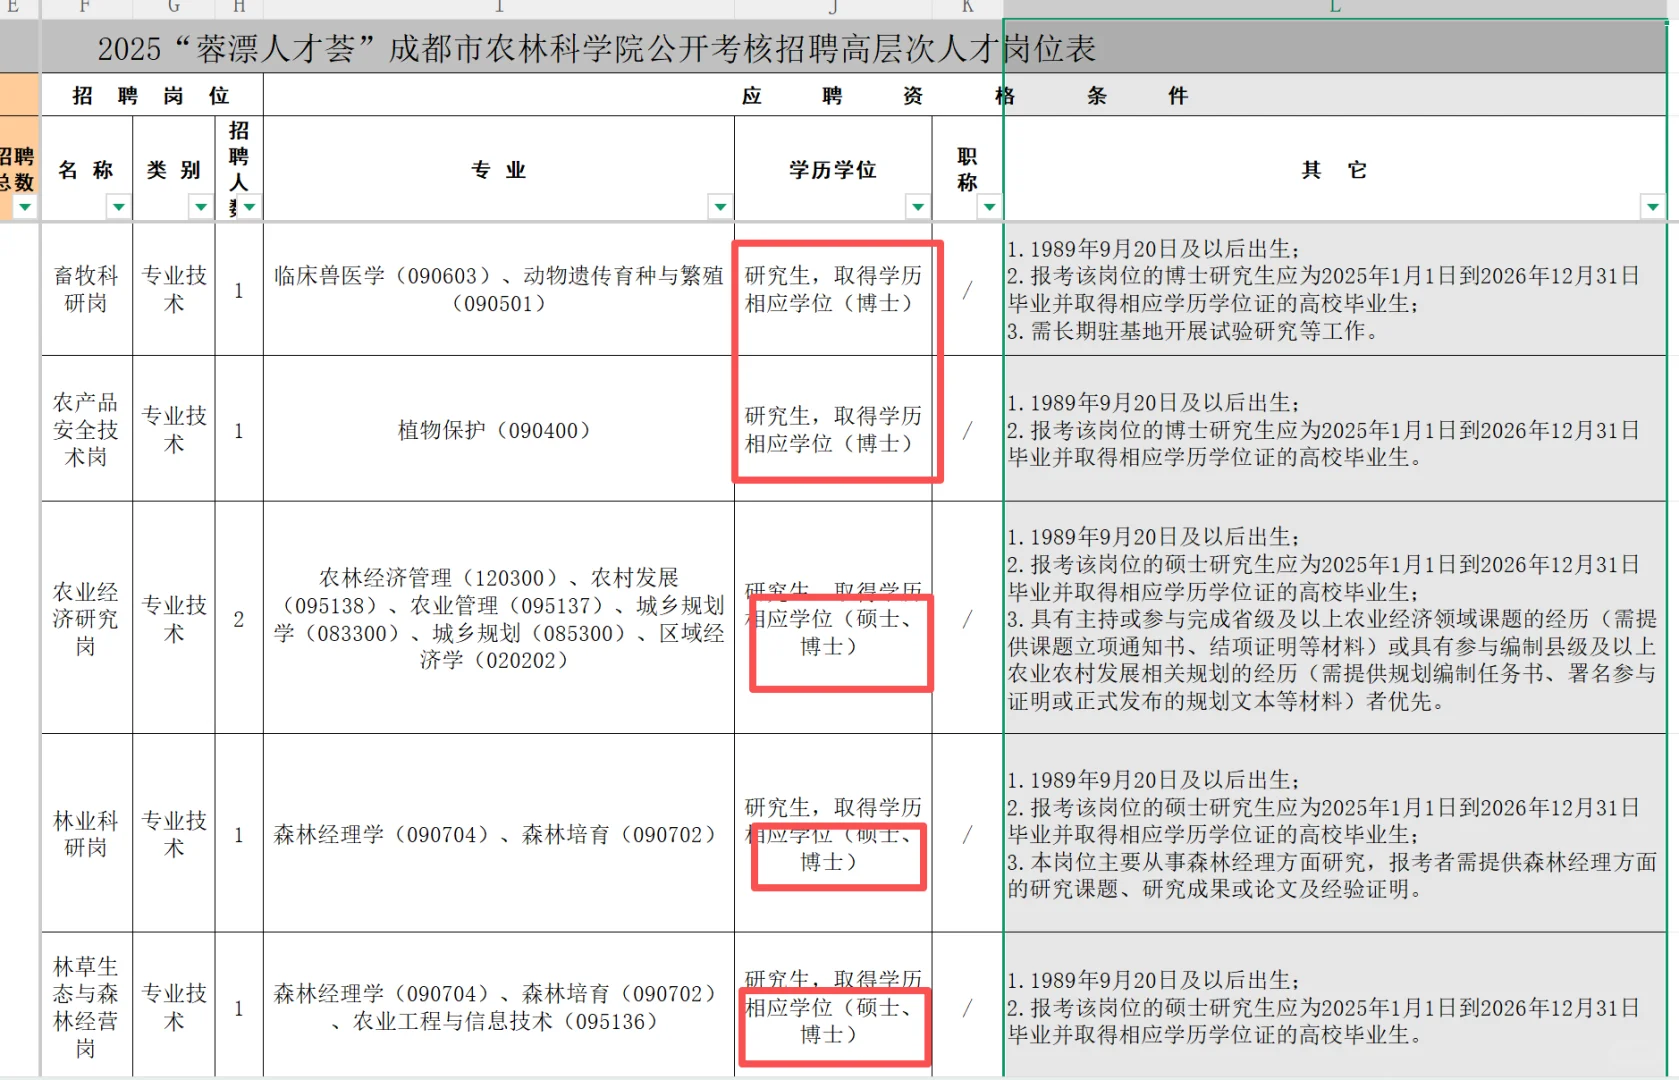
Task: Open the 学历学位 column filter dropdown
Action: [917, 207]
